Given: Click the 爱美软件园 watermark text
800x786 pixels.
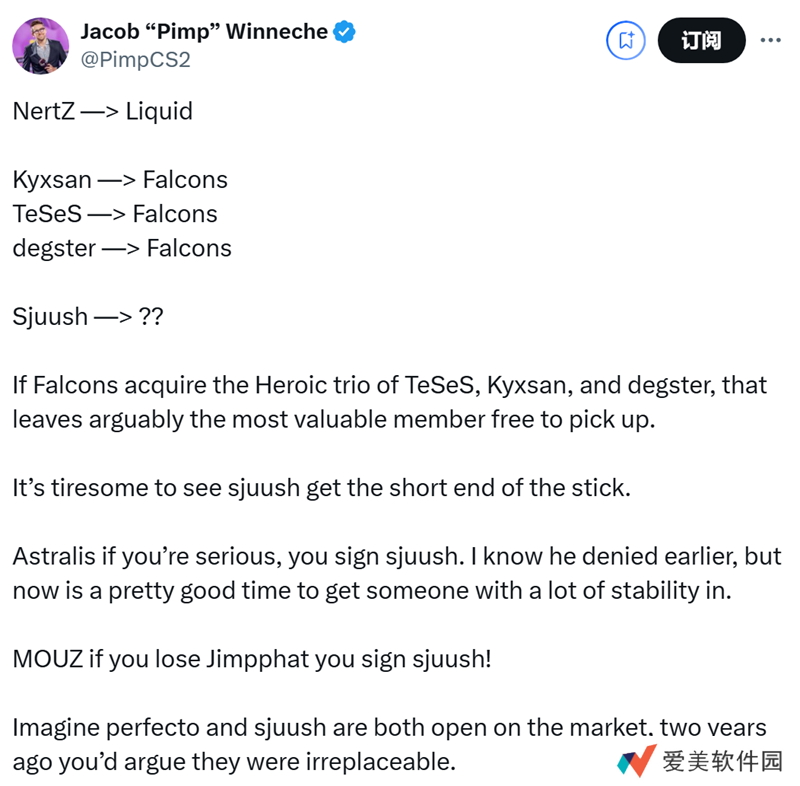Looking at the screenshot, I should click(722, 761).
